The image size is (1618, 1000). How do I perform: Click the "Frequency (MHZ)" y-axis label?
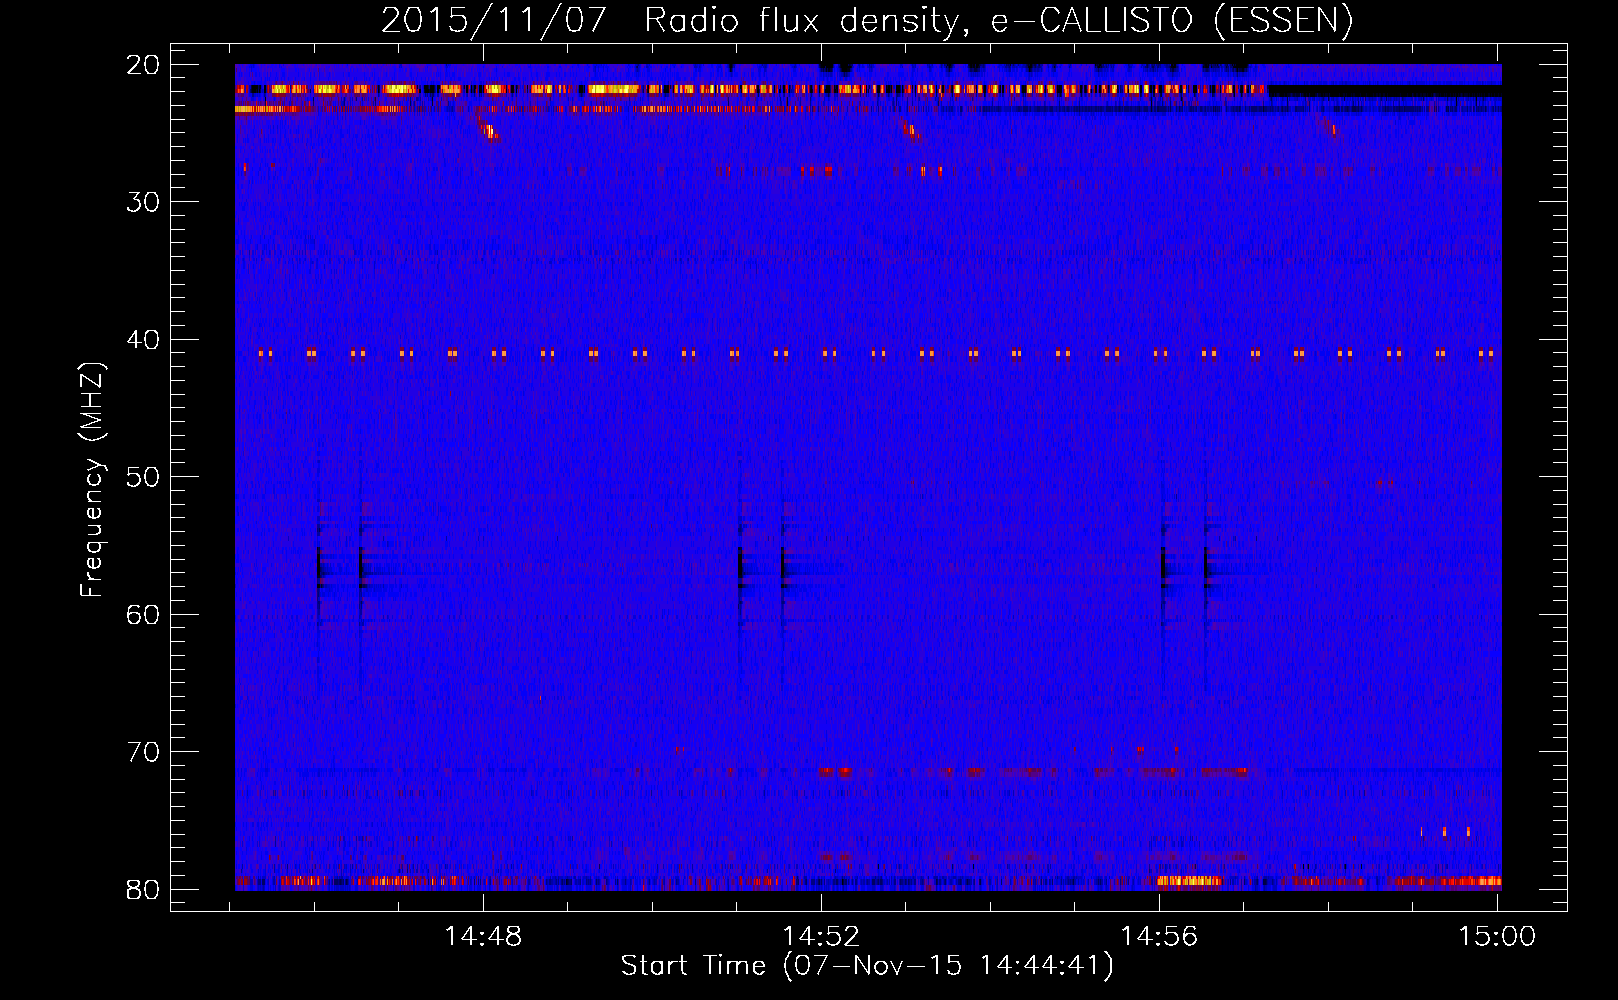tap(91, 480)
